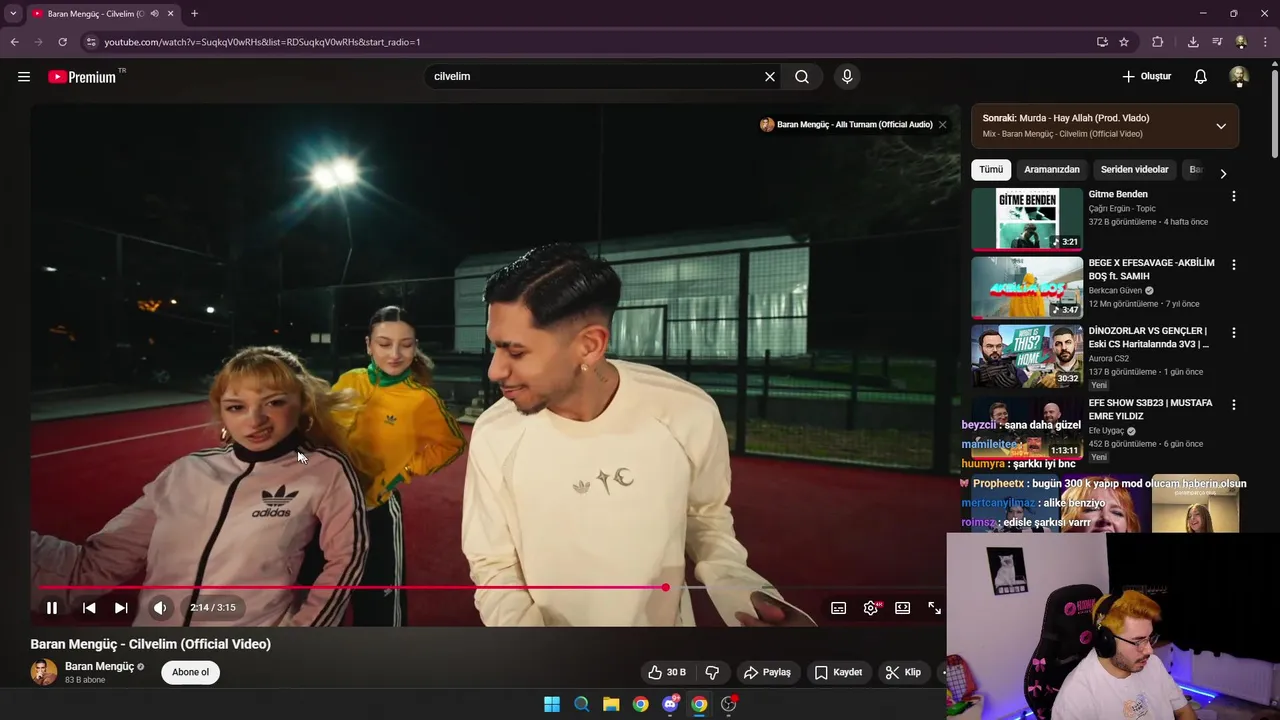Open the browser extensions puzzle icon
1280x720 pixels.
[1158, 42]
